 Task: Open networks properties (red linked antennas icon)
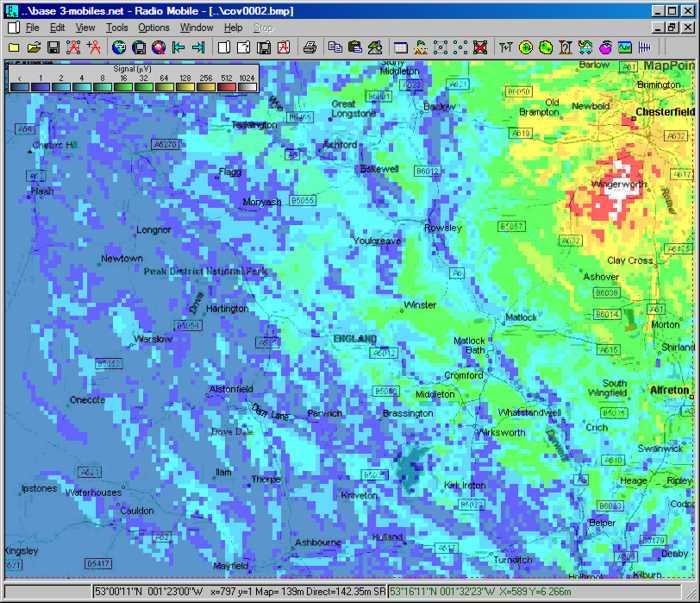coord(73,47)
